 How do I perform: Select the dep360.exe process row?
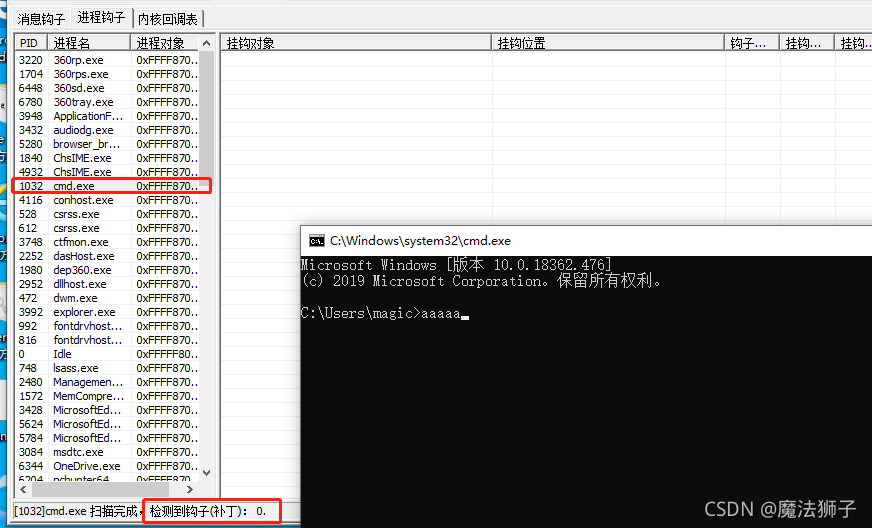(x=107, y=270)
